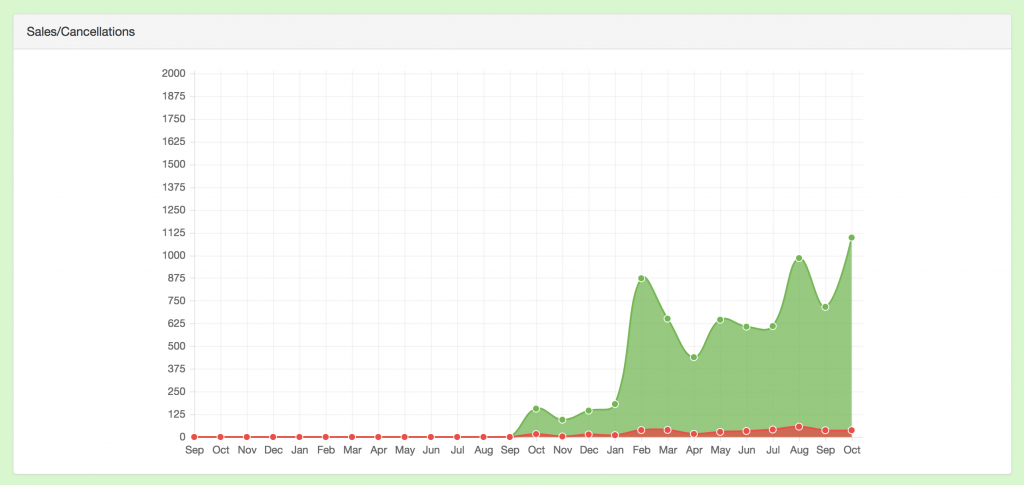Click y-axis label 375

[x=176, y=369]
